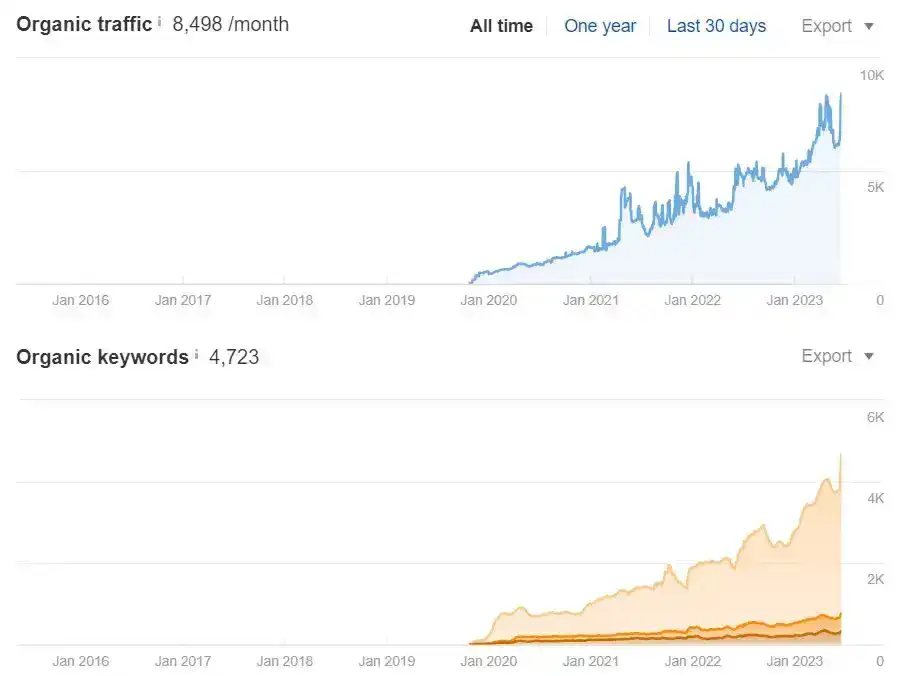Click the 5K axis label
This screenshot has height=676, width=902.
[874, 187]
